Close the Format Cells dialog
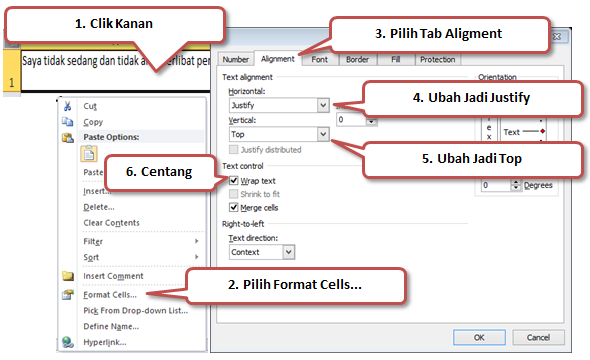Viewport: 590px width, 360px height. pos(557,36)
